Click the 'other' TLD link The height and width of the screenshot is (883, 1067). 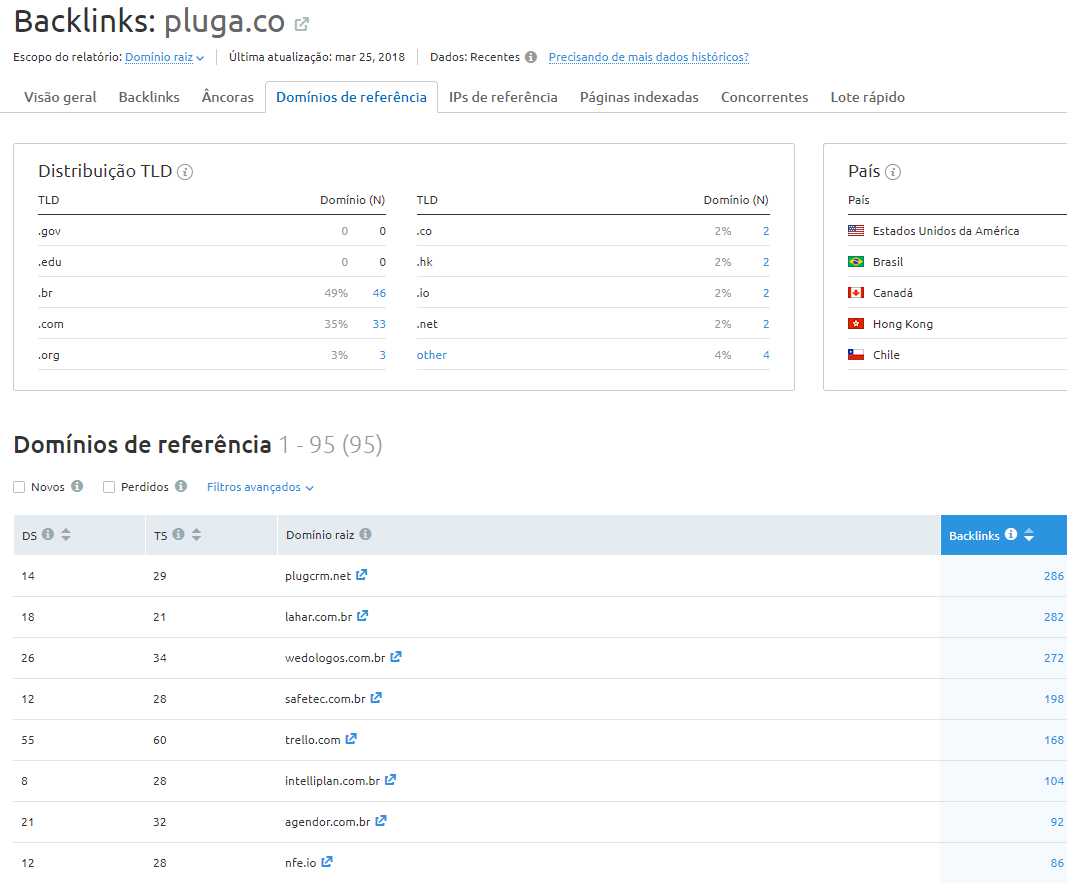(431, 355)
